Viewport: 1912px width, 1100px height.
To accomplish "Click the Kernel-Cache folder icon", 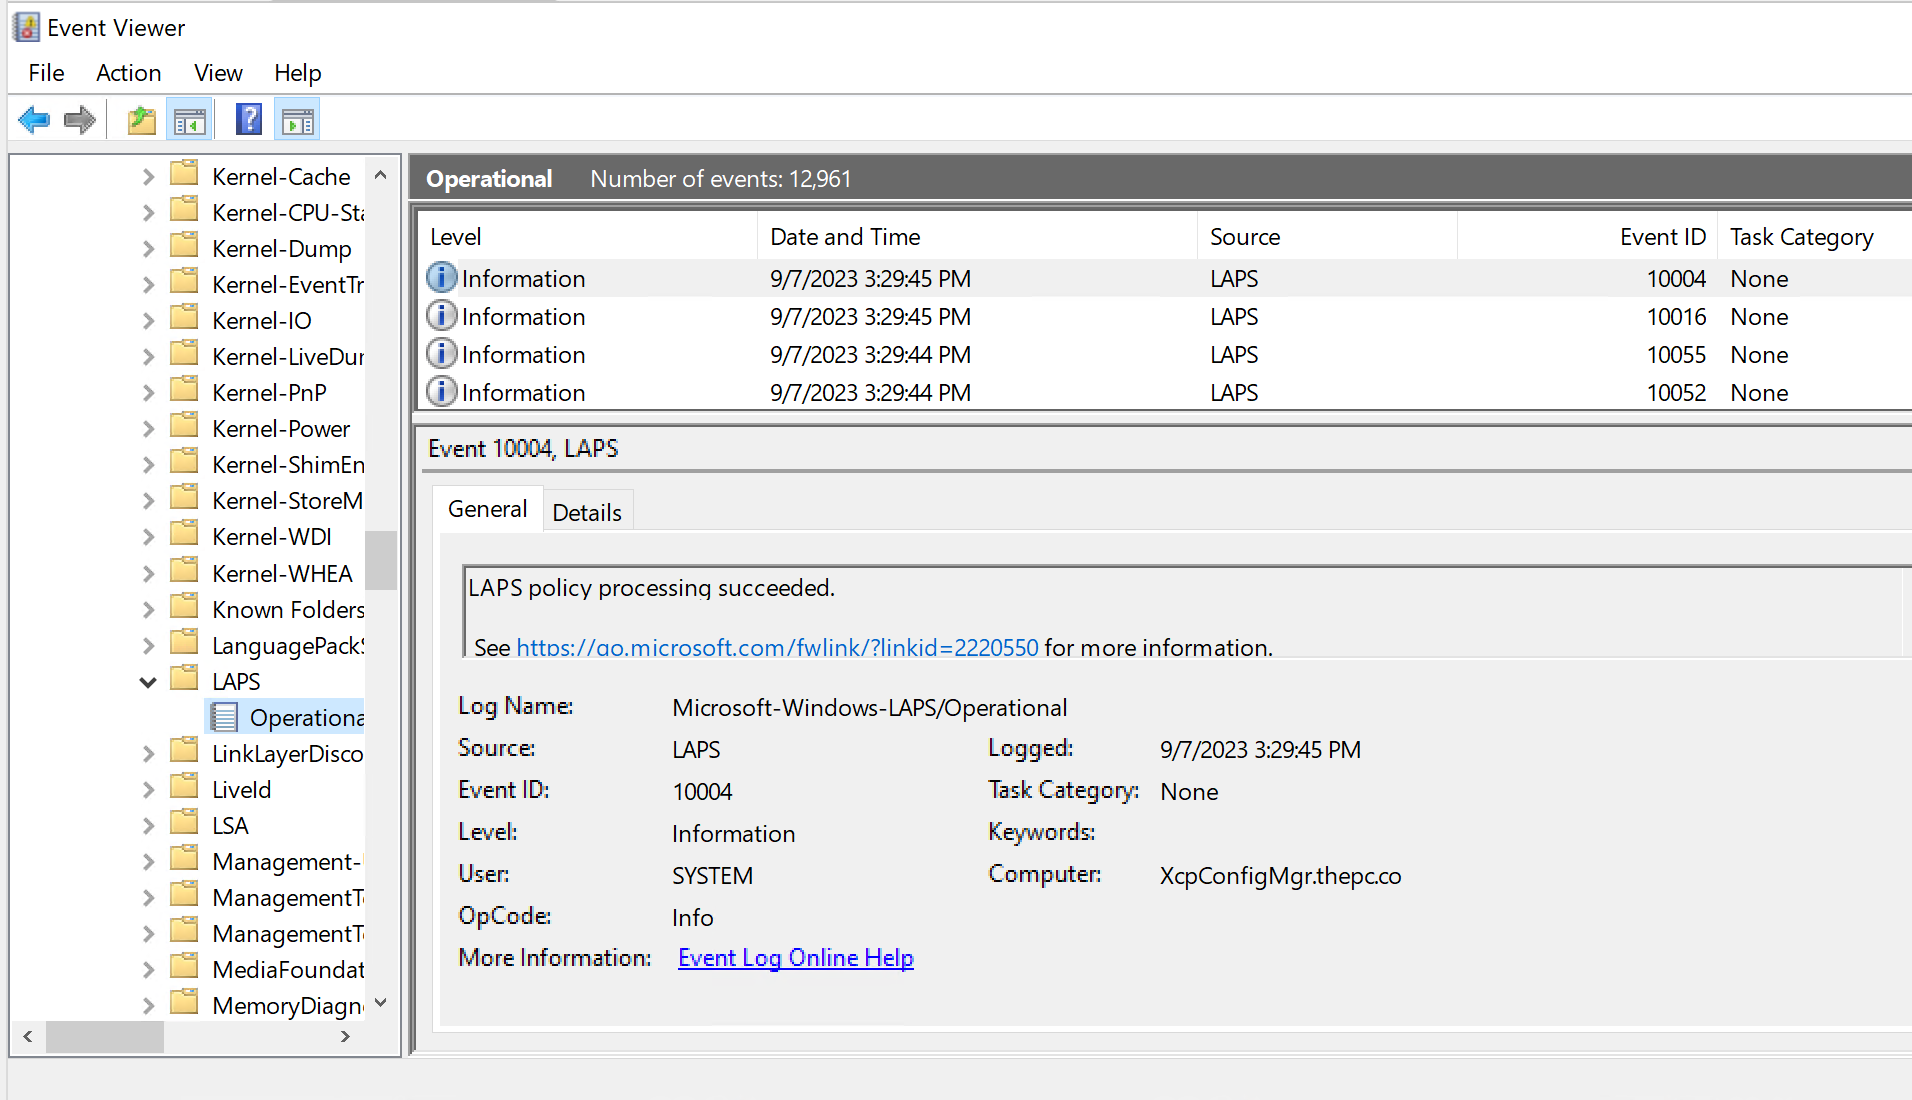I will pyautogui.click(x=184, y=175).
